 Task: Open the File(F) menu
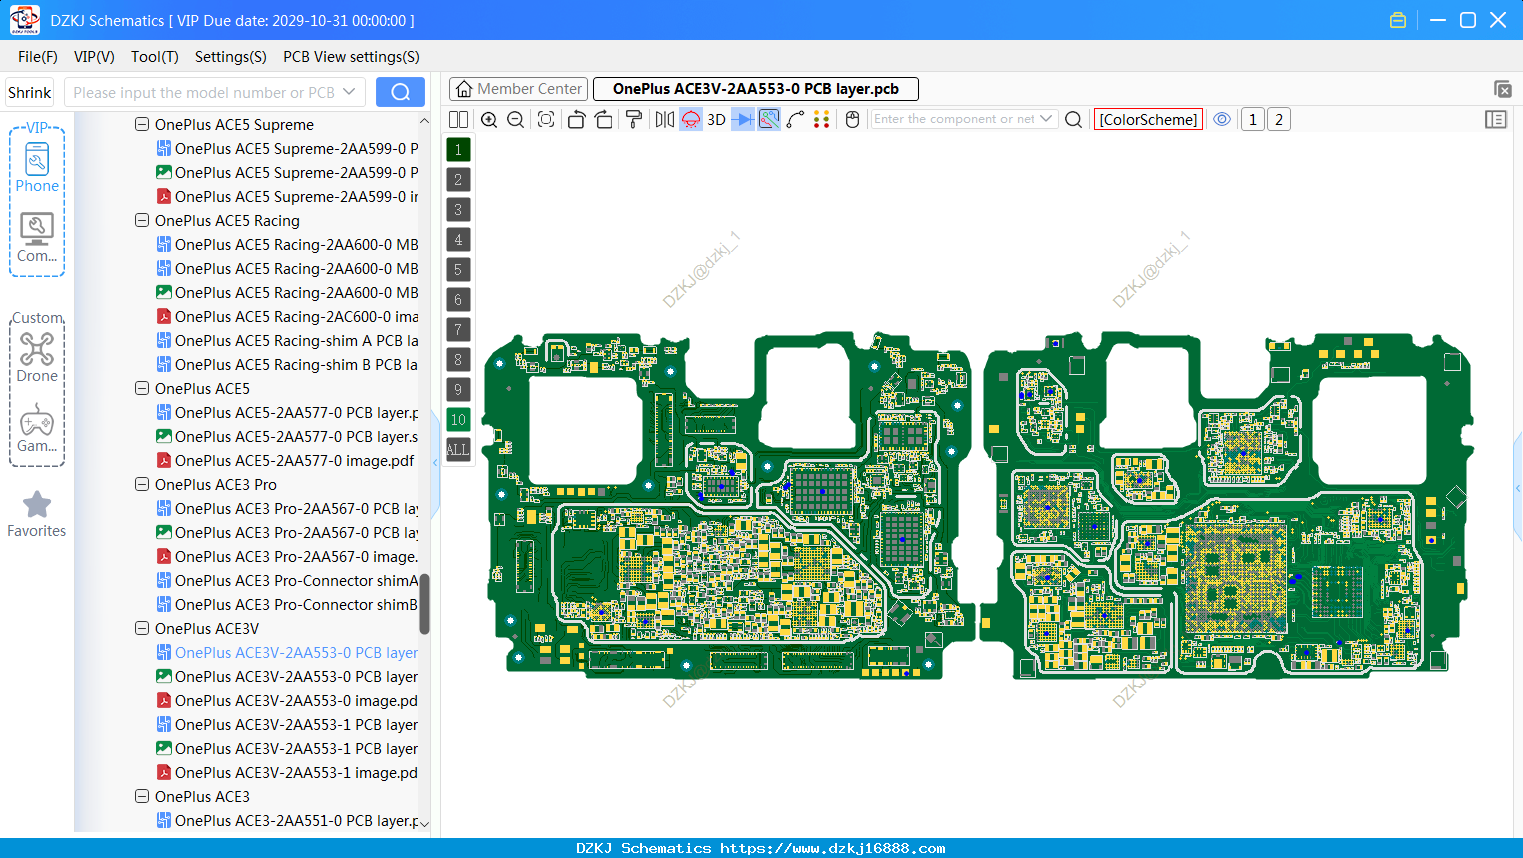(38, 57)
